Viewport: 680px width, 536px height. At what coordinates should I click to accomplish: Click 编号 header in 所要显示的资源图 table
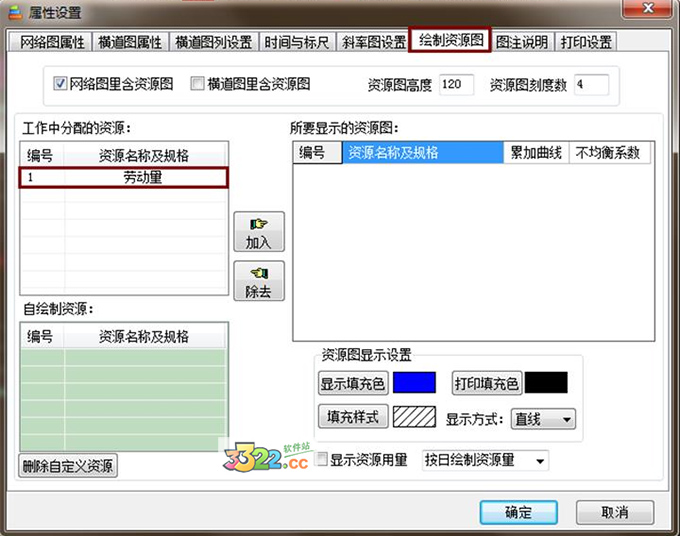(x=317, y=153)
